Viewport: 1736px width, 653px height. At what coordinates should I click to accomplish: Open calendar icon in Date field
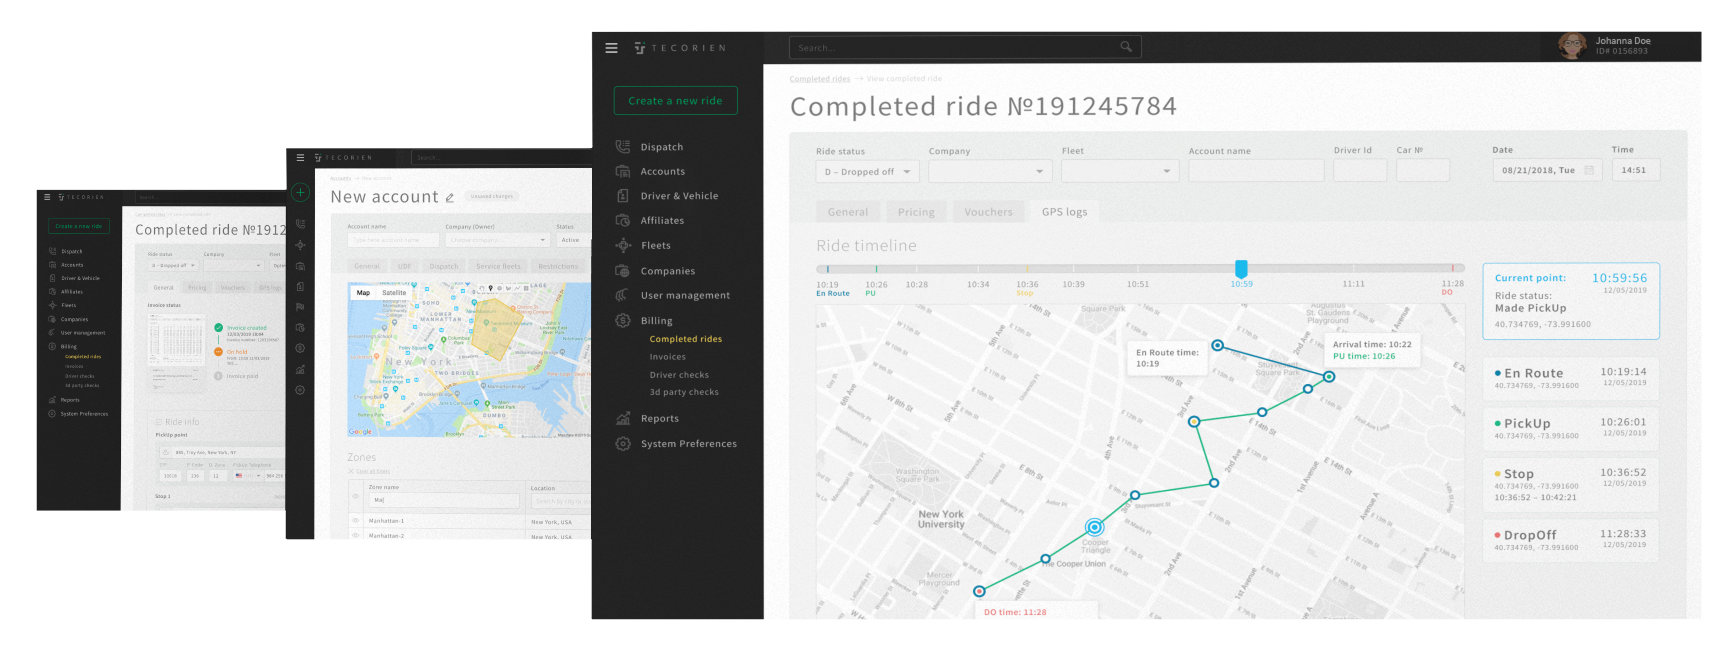pyautogui.click(x=1589, y=170)
